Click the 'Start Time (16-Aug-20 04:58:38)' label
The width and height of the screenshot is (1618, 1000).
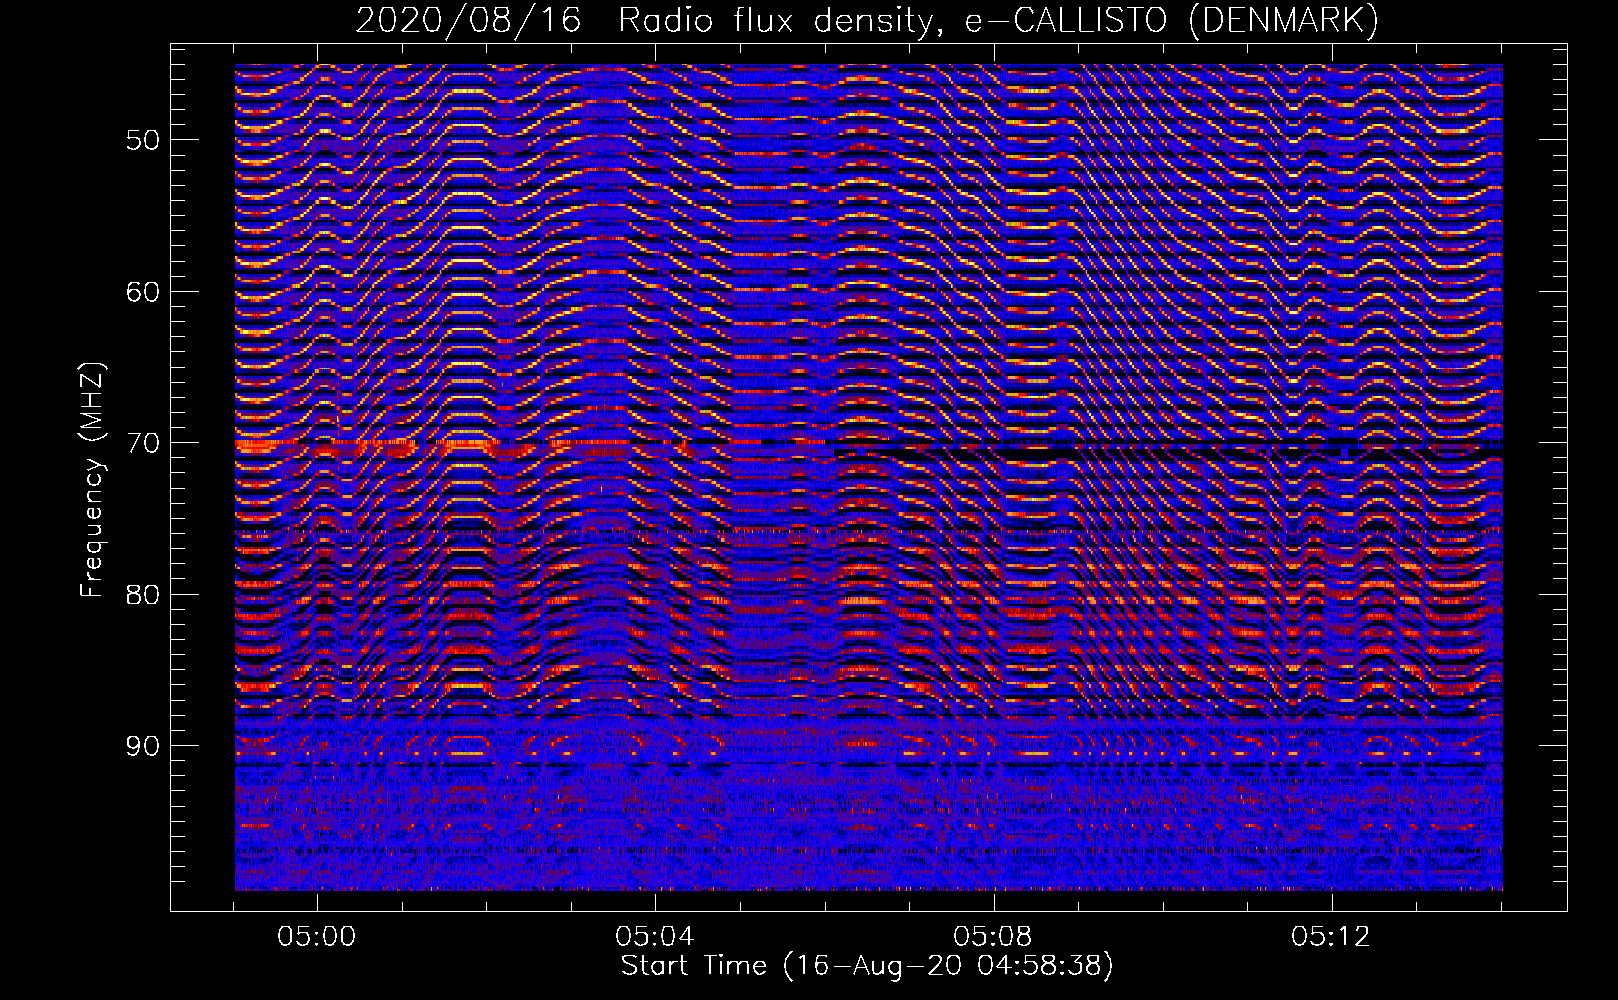point(867,966)
